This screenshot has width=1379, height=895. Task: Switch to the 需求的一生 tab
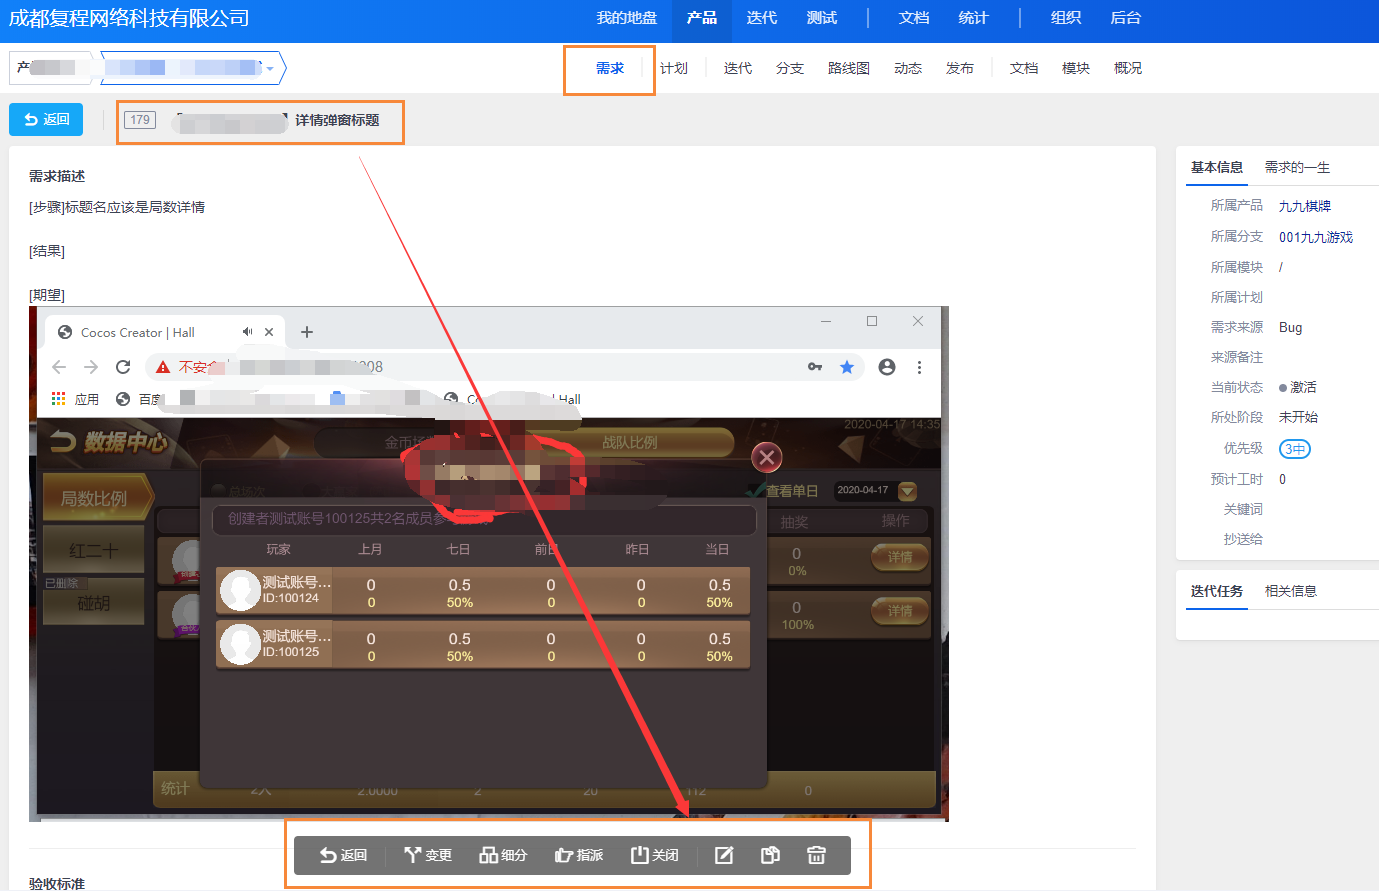(x=1297, y=167)
